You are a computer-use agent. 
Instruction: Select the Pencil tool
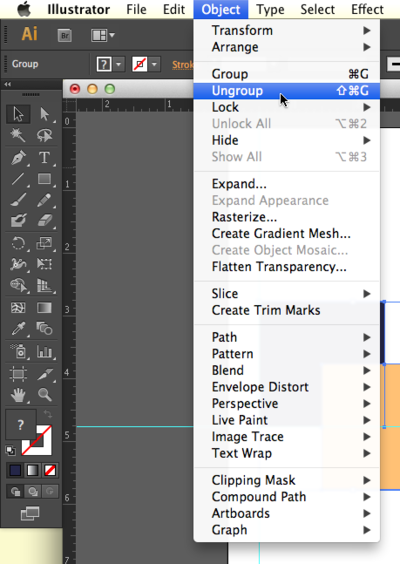click(44, 200)
